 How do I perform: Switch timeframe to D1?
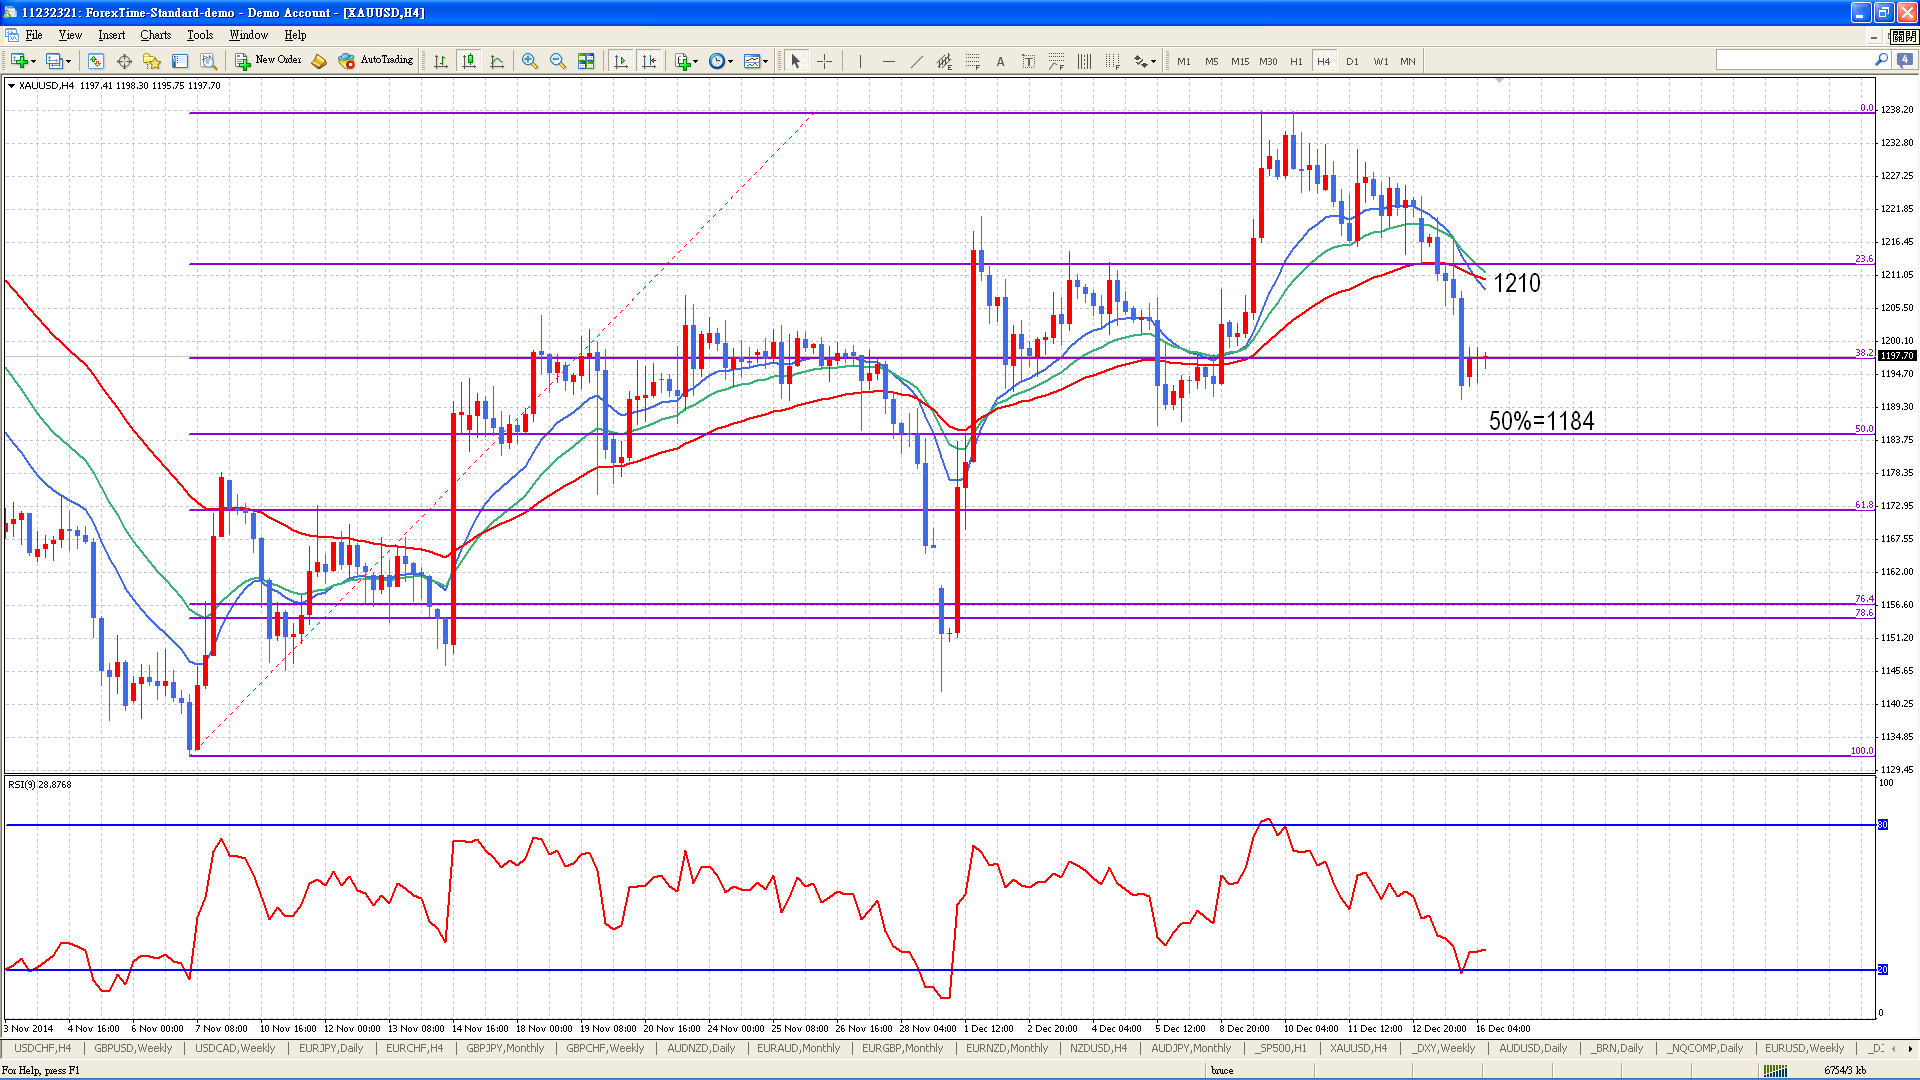click(1352, 61)
